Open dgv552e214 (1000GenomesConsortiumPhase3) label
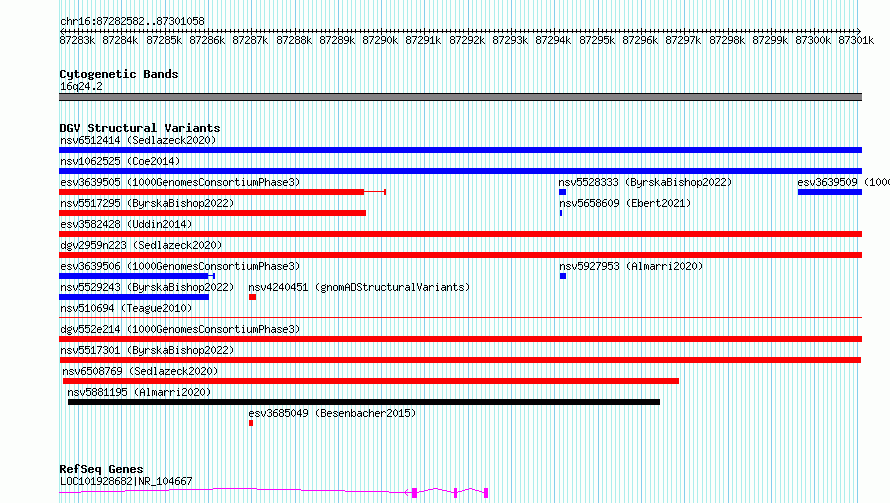 (x=180, y=329)
